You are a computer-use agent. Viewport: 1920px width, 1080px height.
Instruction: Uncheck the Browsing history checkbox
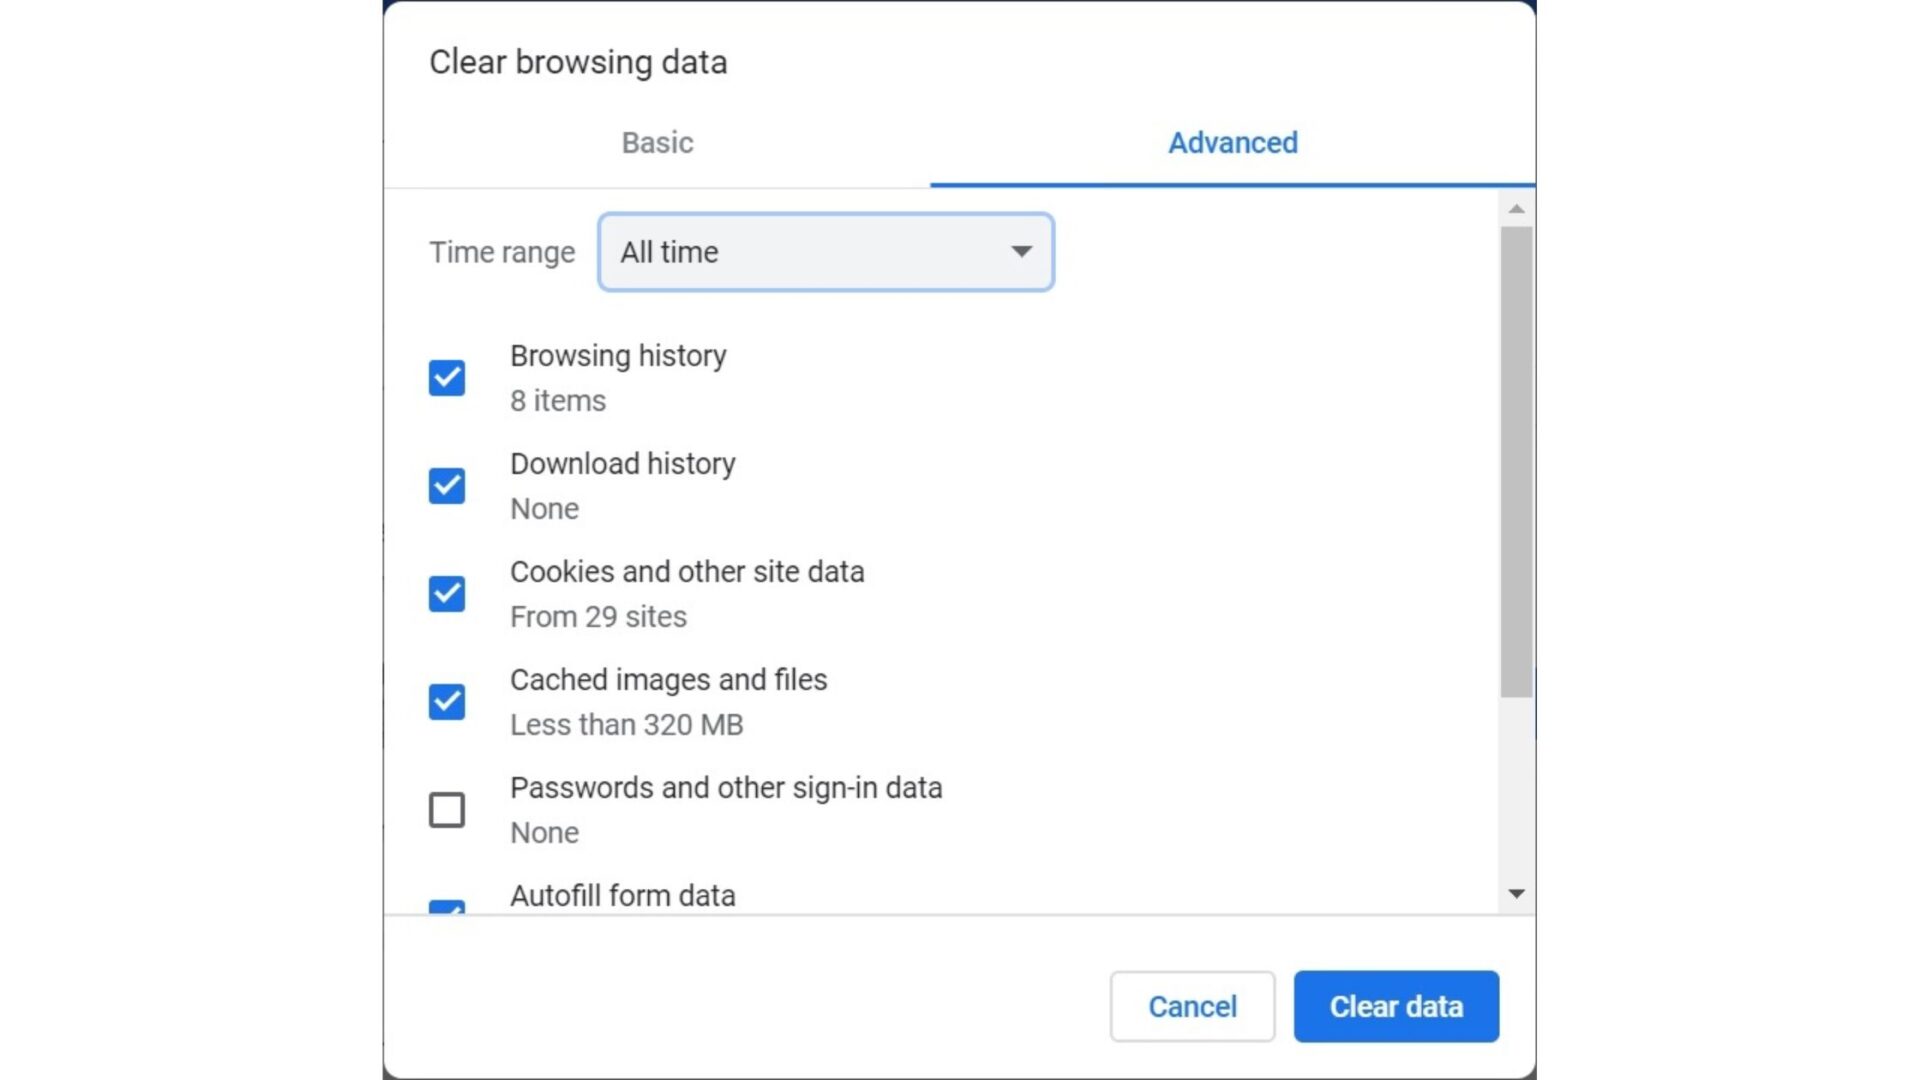(x=446, y=378)
